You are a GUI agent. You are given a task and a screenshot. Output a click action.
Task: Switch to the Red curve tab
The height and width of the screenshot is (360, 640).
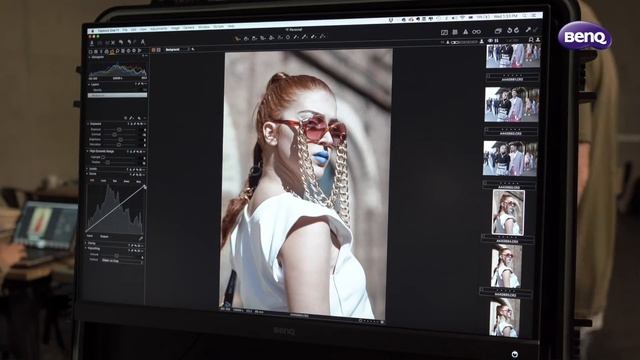tap(115, 181)
